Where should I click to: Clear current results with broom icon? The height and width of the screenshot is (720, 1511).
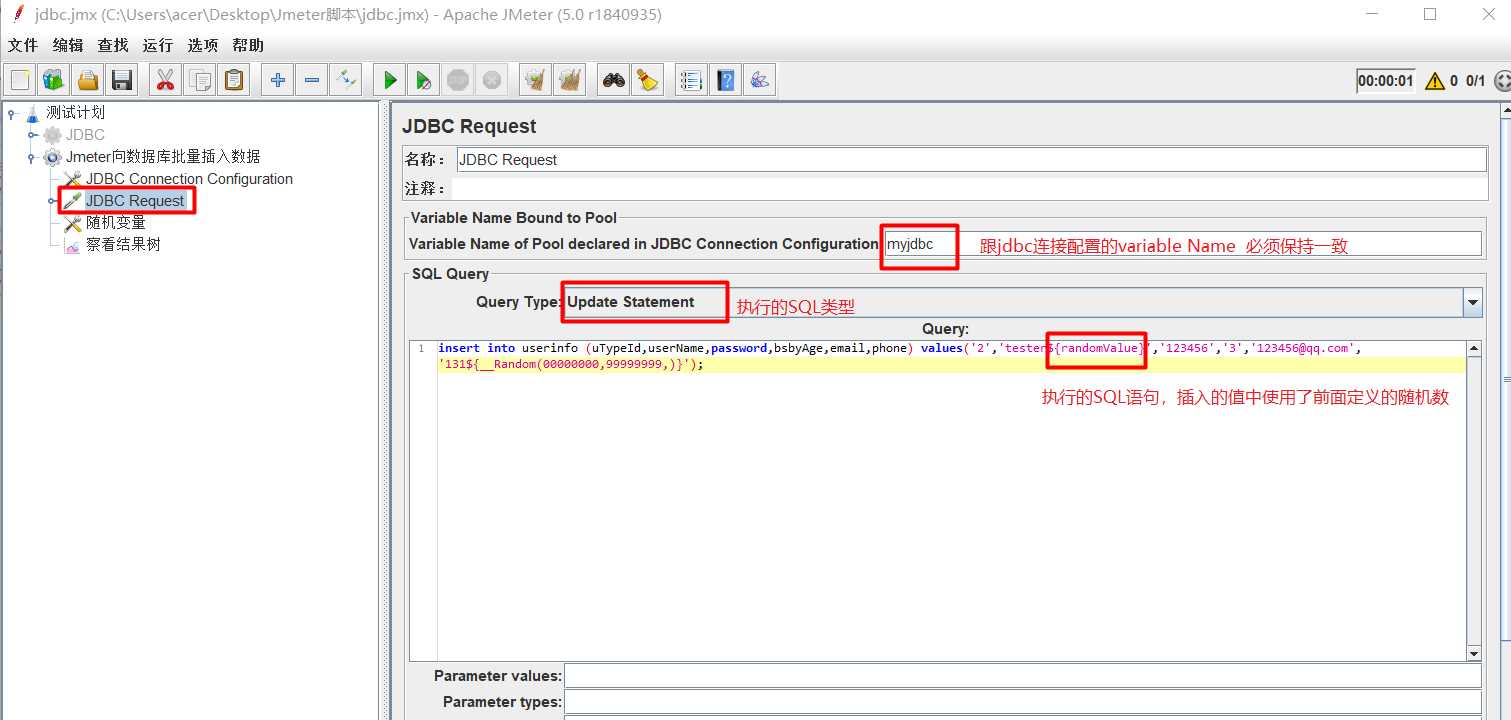pyautogui.click(x=536, y=80)
